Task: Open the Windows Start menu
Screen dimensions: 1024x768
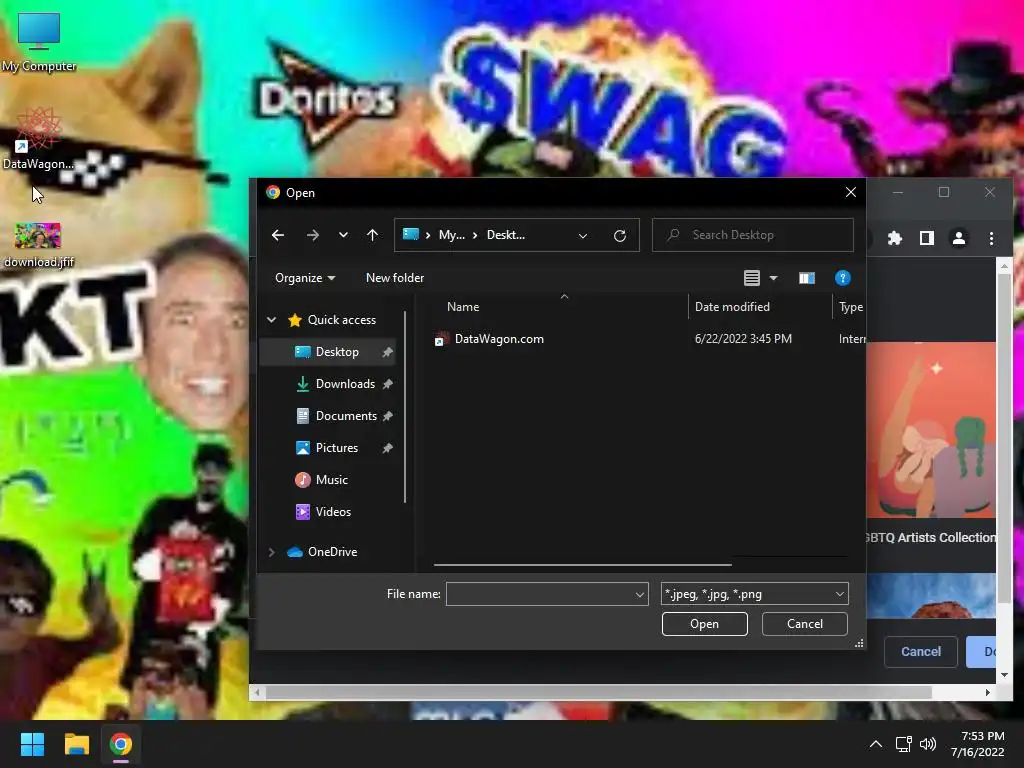Action: pos(32,744)
